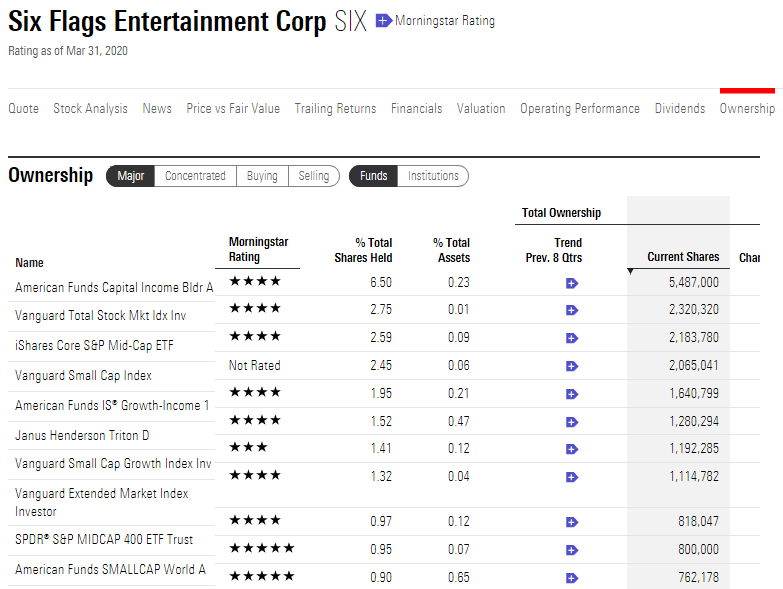The image size is (783, 589).
Task: Open Vanguard Small Cap Growth Index Inv
Action: (113, 464)
